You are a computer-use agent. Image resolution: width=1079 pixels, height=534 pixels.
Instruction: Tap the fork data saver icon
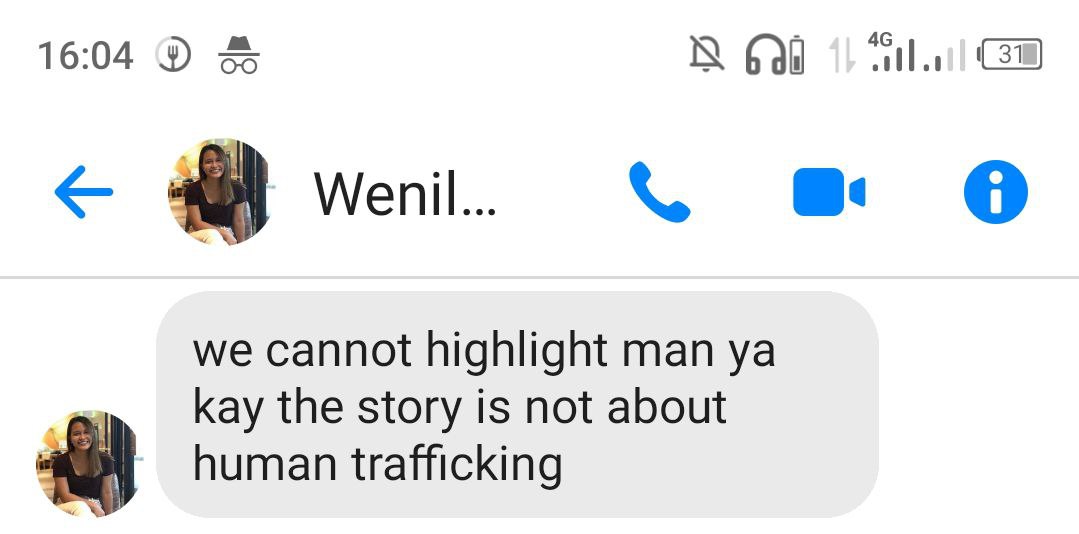point(173,54)
